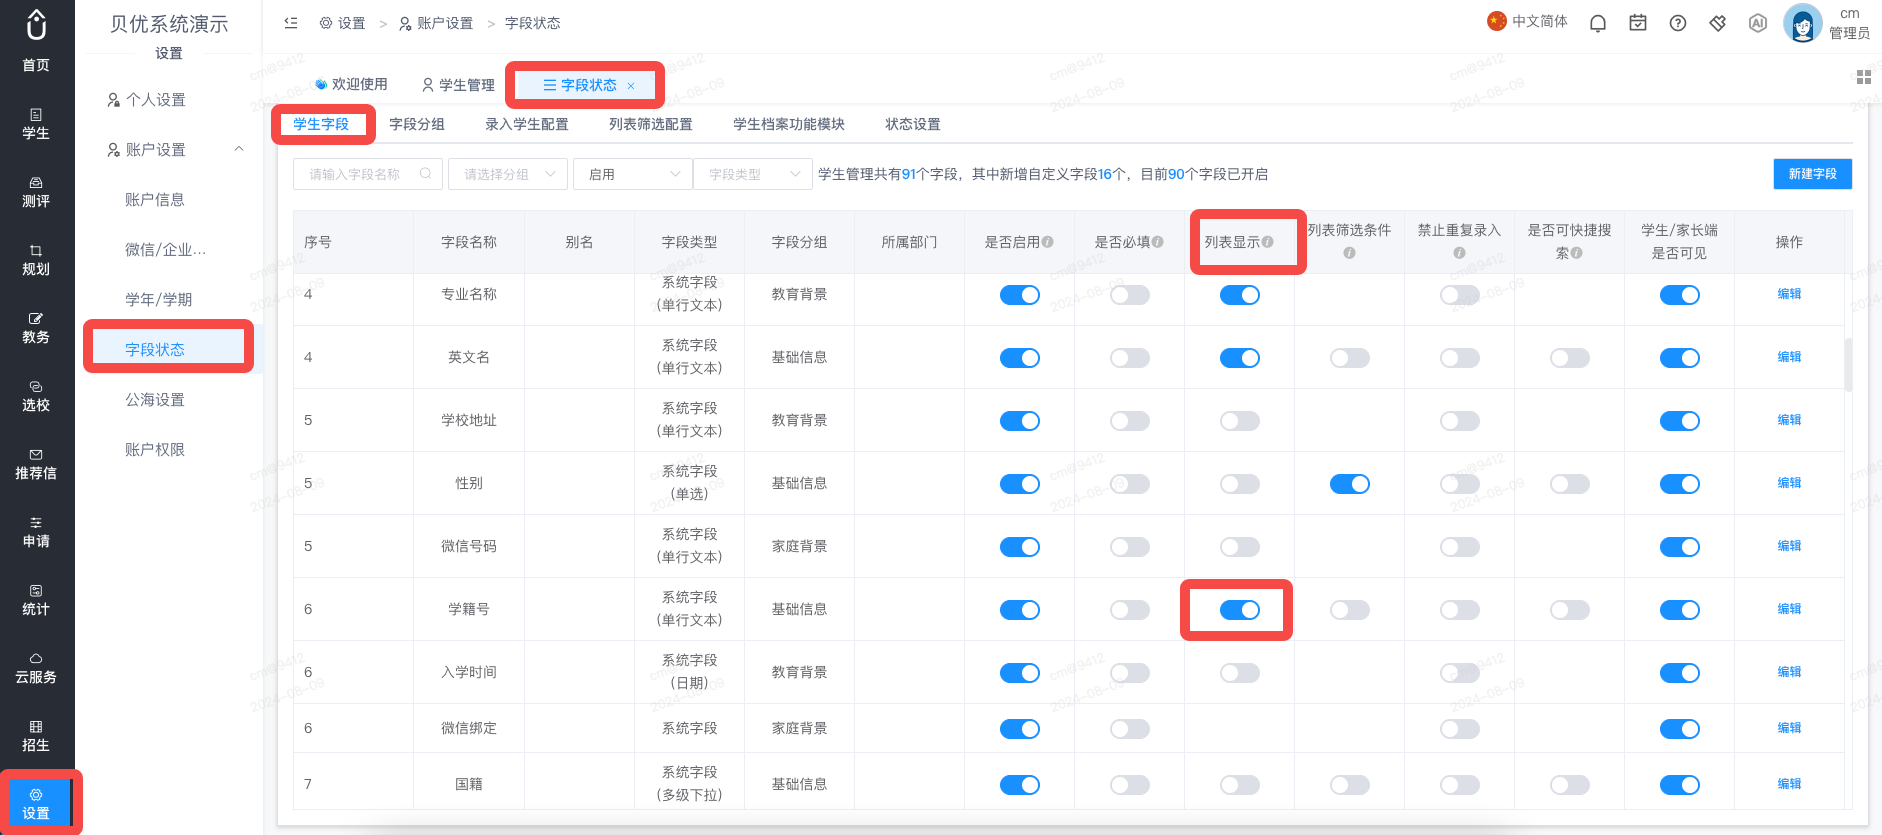Image resolution: width=1882 pixels, height=835 pixels.
Task: Open the 字段类型 filter dropdown
Action: point(753,174)
